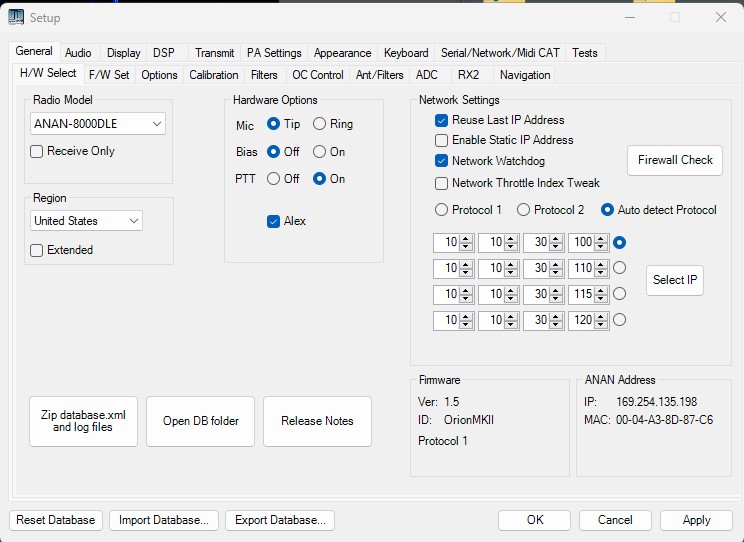This screenshot has height=542, width=744.
Task: Open the Ant/Filters sub-tab
Action: click(x=380, y=75)
